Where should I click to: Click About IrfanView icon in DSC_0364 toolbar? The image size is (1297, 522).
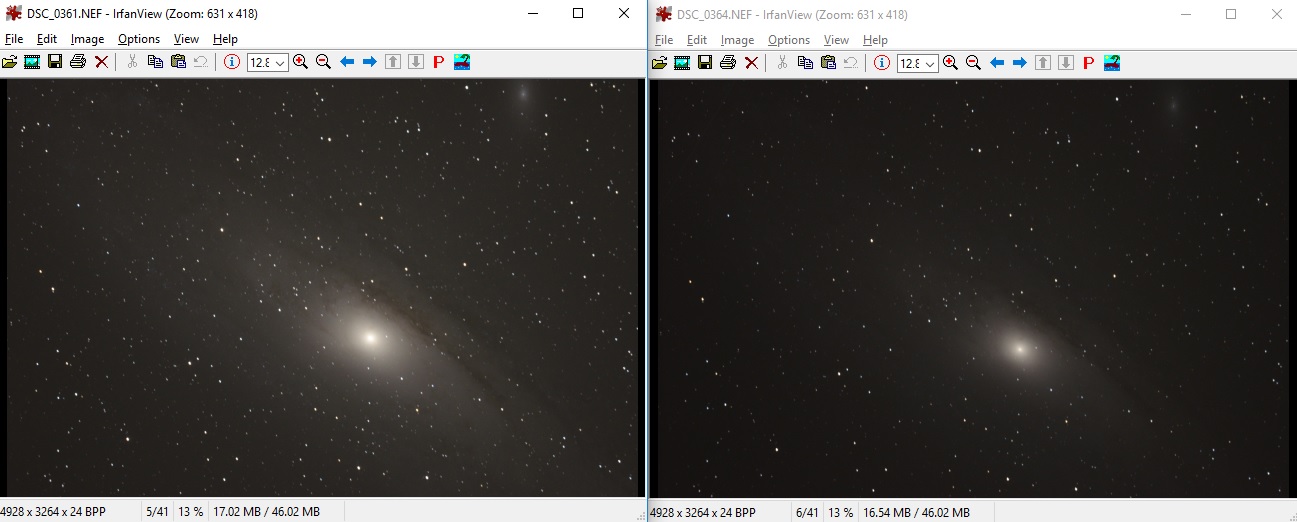click(1112, 62)
